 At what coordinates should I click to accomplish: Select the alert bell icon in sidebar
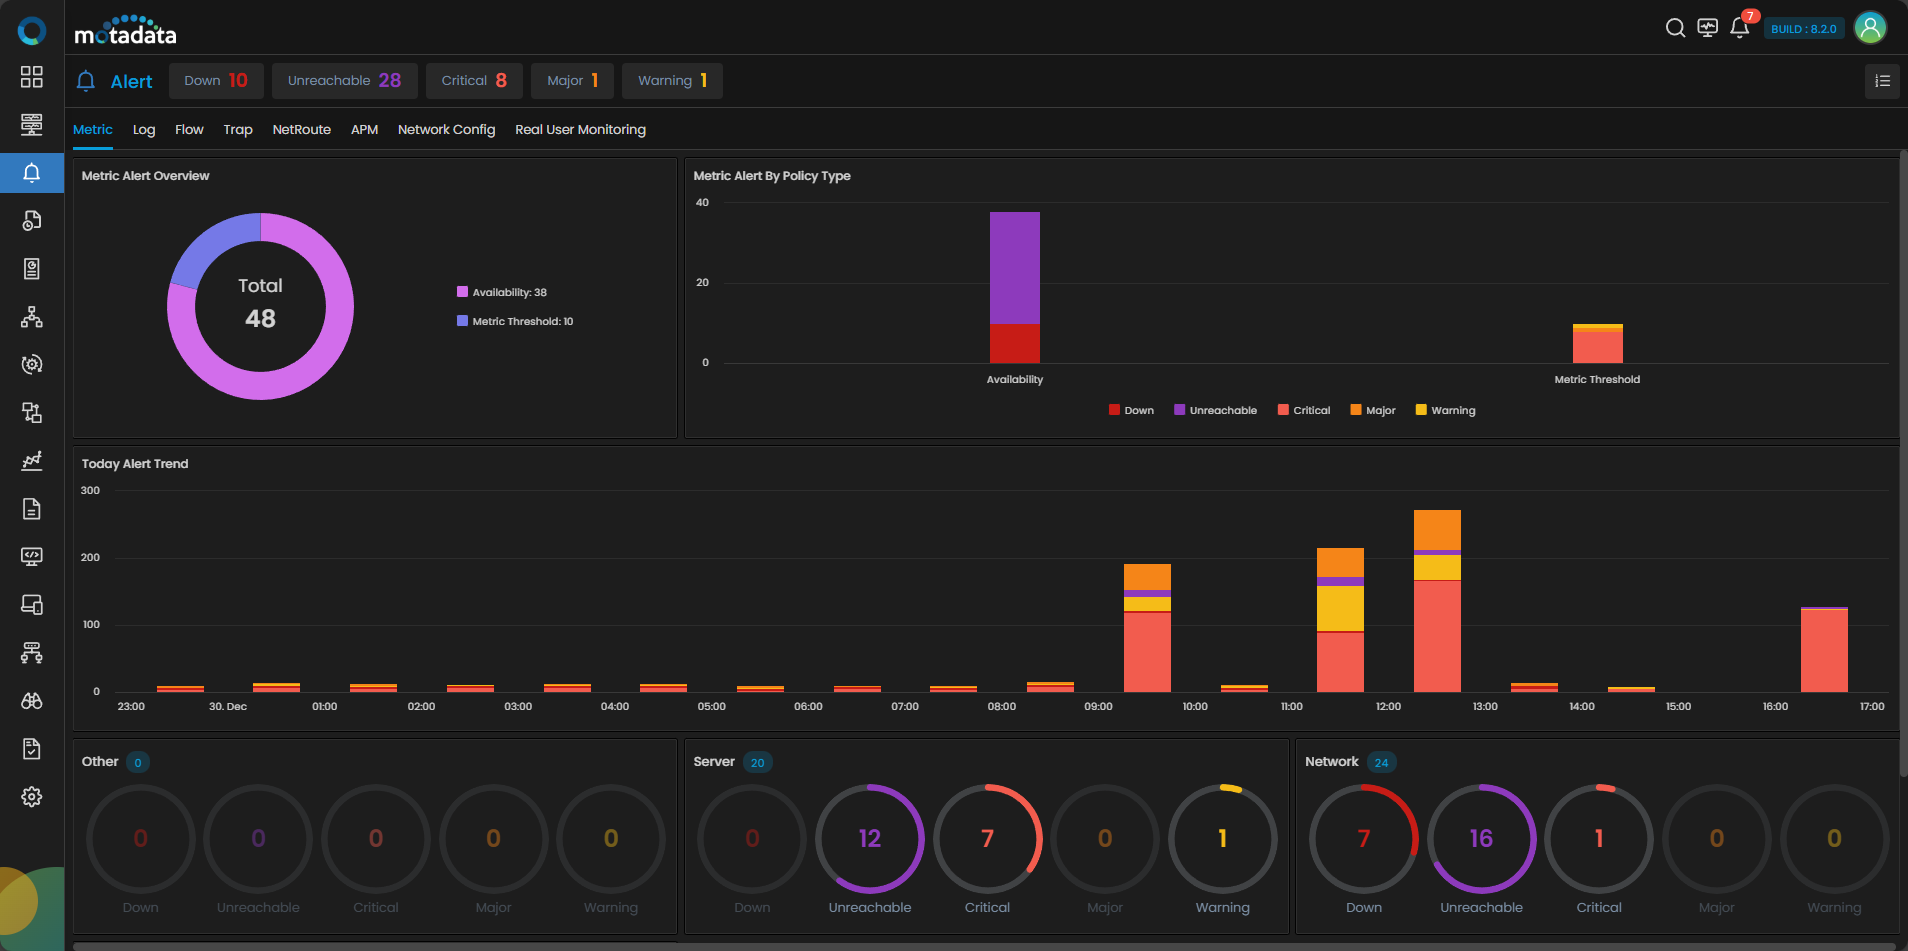[32, 173]
